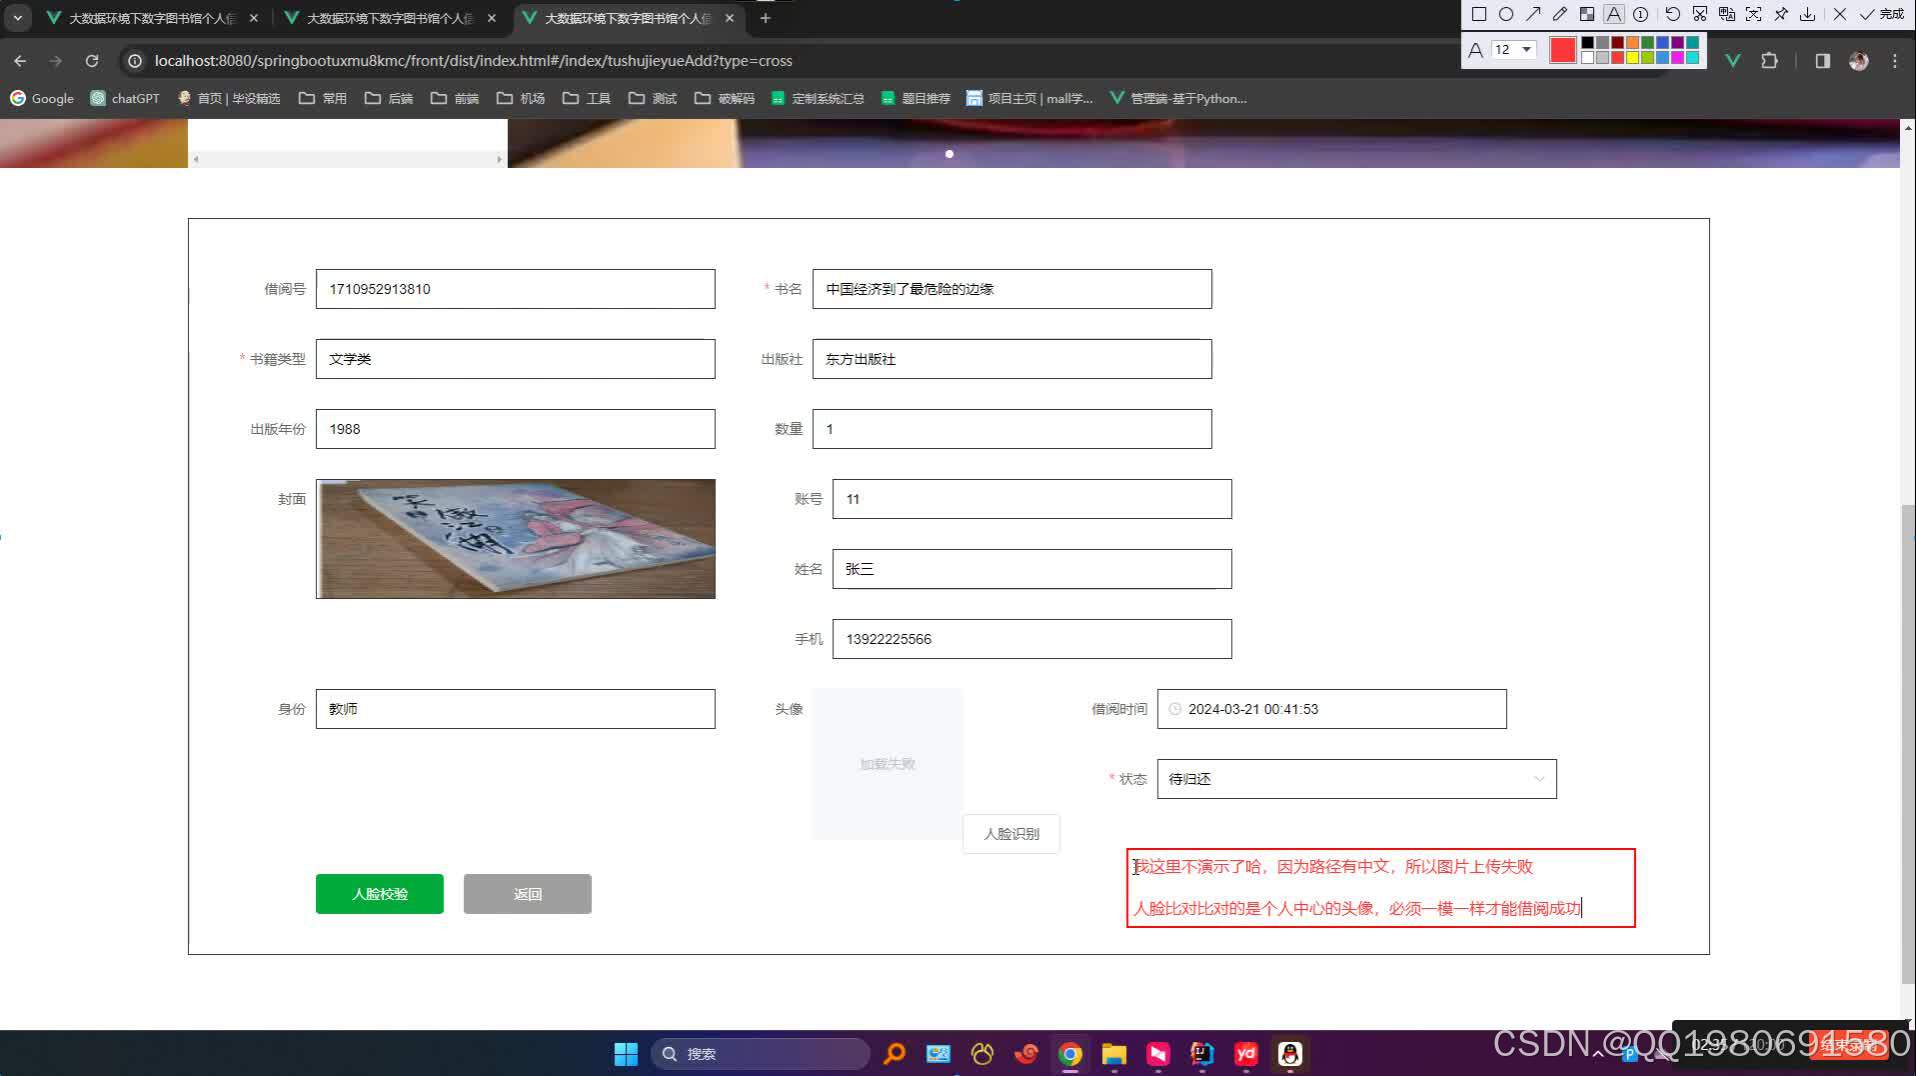1916x1076 pixels.
Task: Pin the screenshot to screen
Action: (1781, 14)
